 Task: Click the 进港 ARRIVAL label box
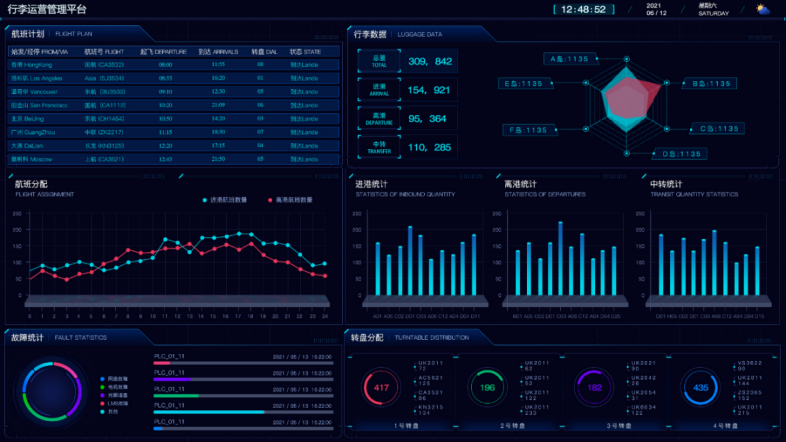tap(379, 90)
